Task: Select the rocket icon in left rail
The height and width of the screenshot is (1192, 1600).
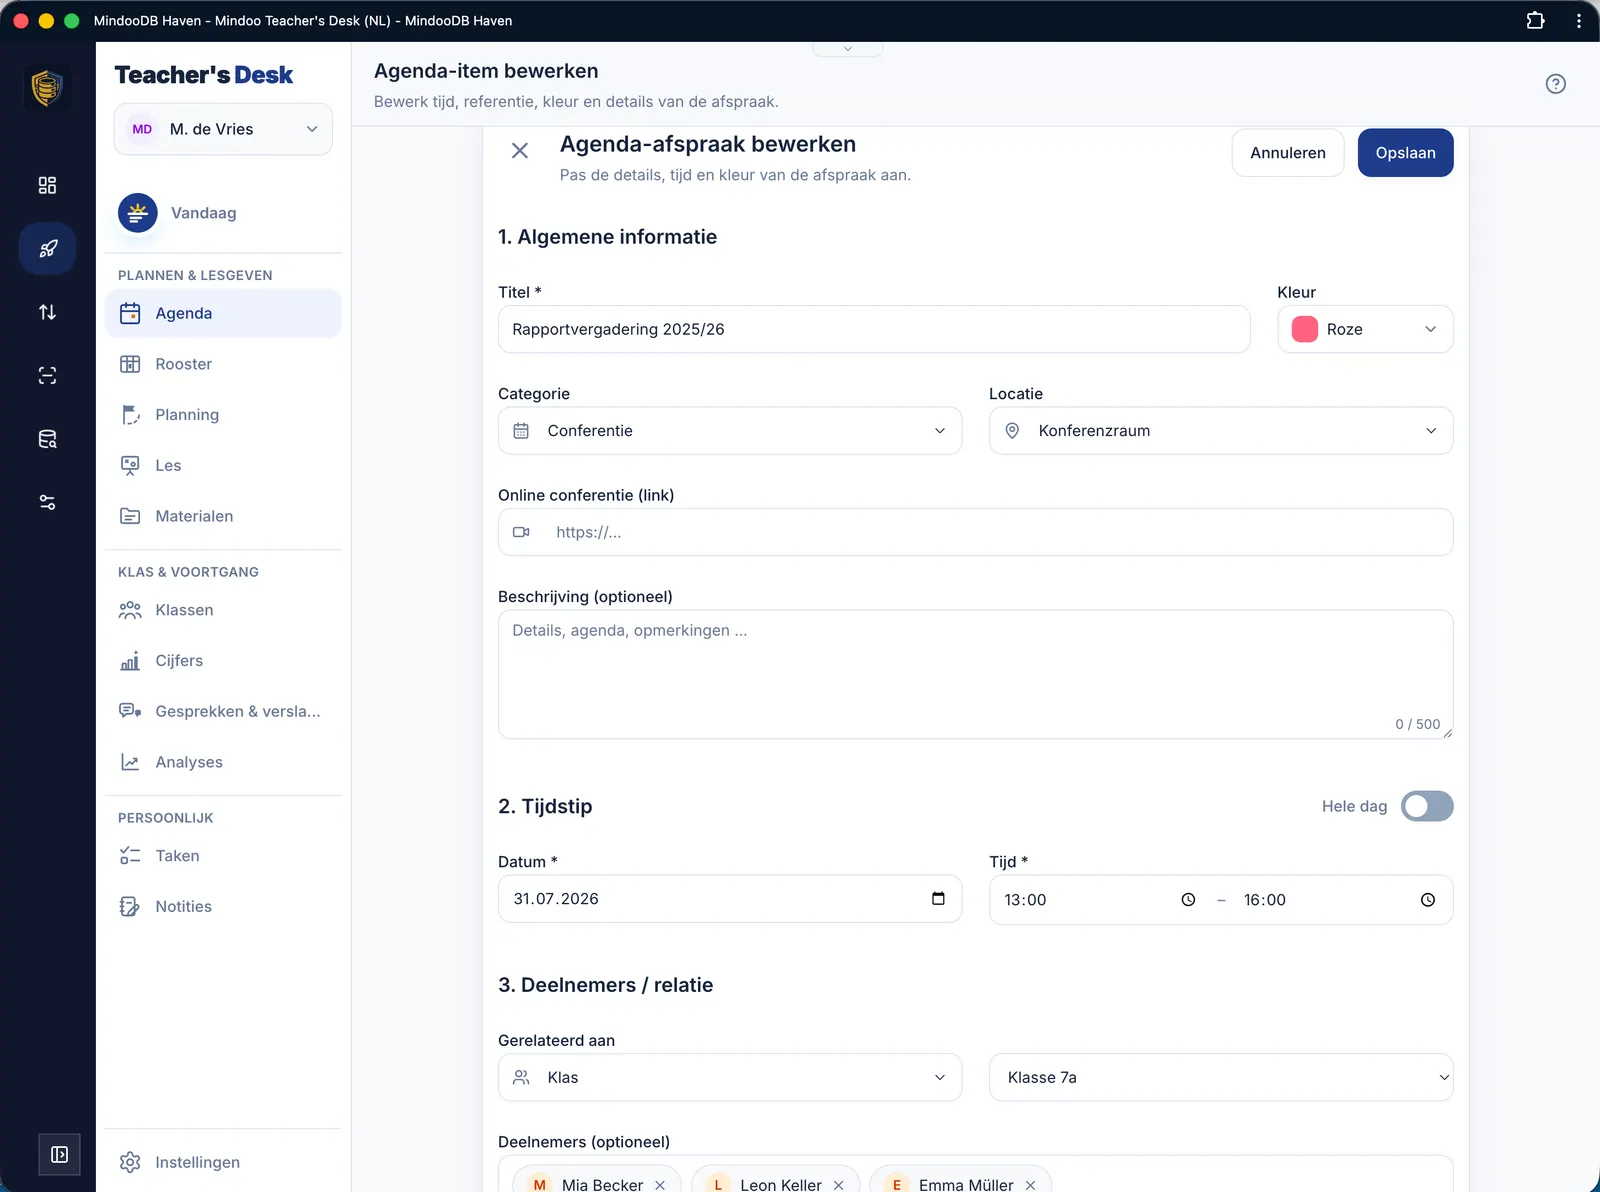Action: point(47,248)
